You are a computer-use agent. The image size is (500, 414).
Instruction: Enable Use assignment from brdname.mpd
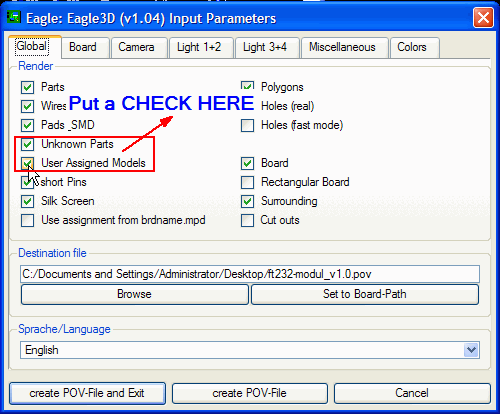pos(27,220)
